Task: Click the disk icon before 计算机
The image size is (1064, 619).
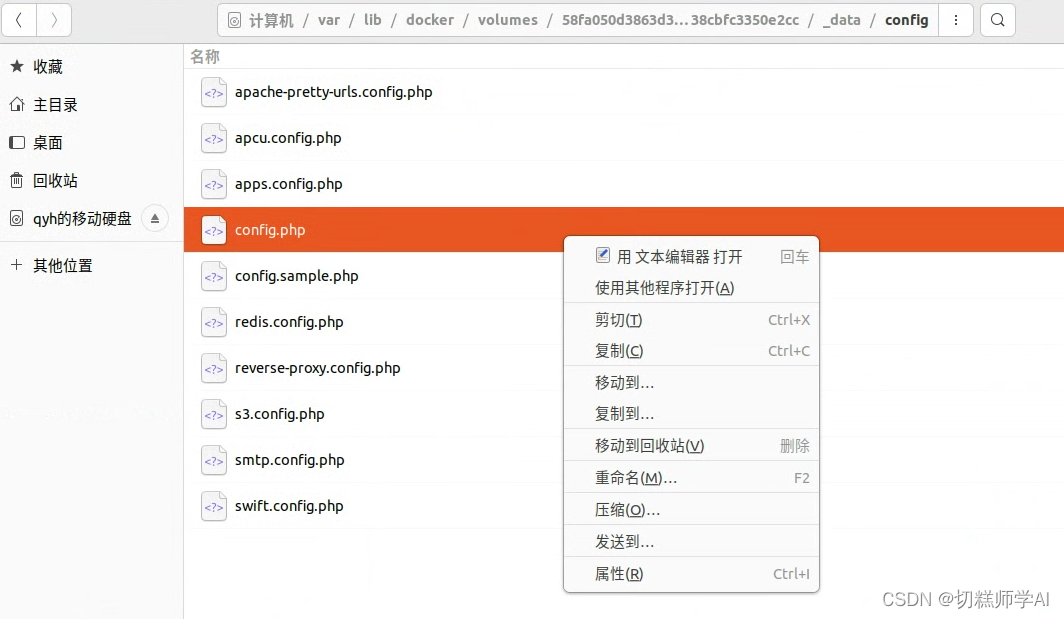Action: (x=234, y=21)
